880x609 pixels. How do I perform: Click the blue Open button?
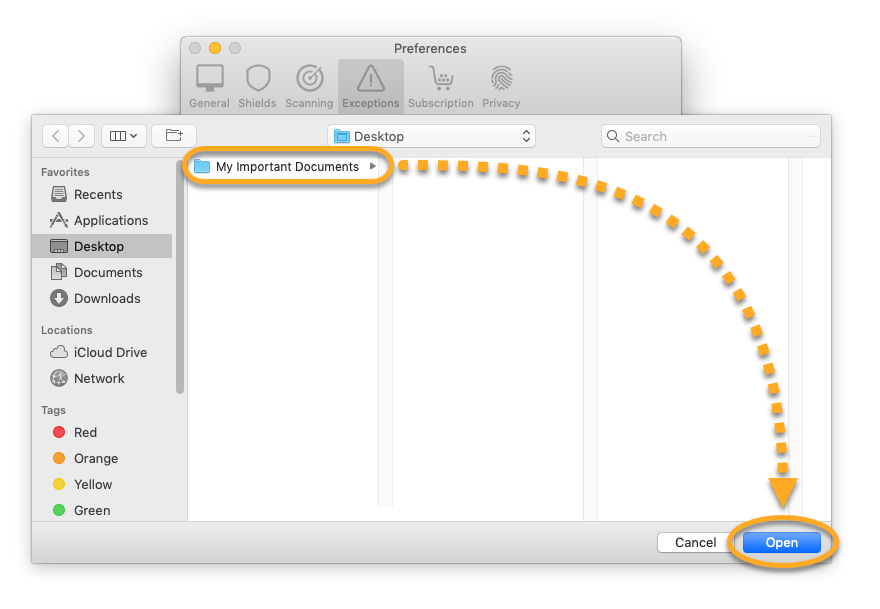(782, 542)
